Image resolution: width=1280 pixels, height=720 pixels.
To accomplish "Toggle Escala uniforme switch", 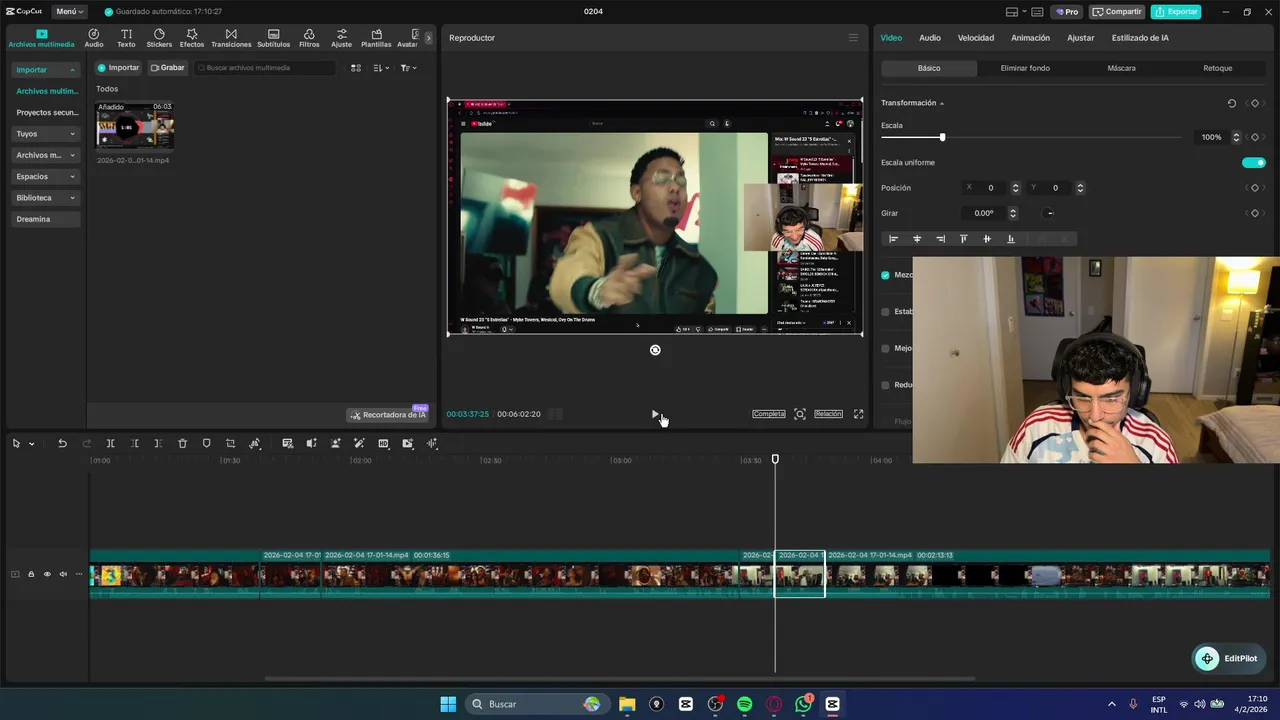I will [1253, 162].
